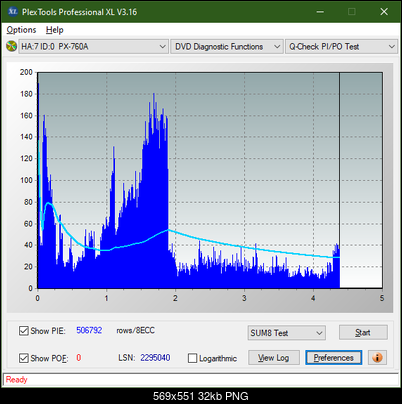This screenshot has width=402, height=404.
Task: Expand the Q-Check PI/PO Test dropdown
Action: pyautogui.click(x=342, y=47)
